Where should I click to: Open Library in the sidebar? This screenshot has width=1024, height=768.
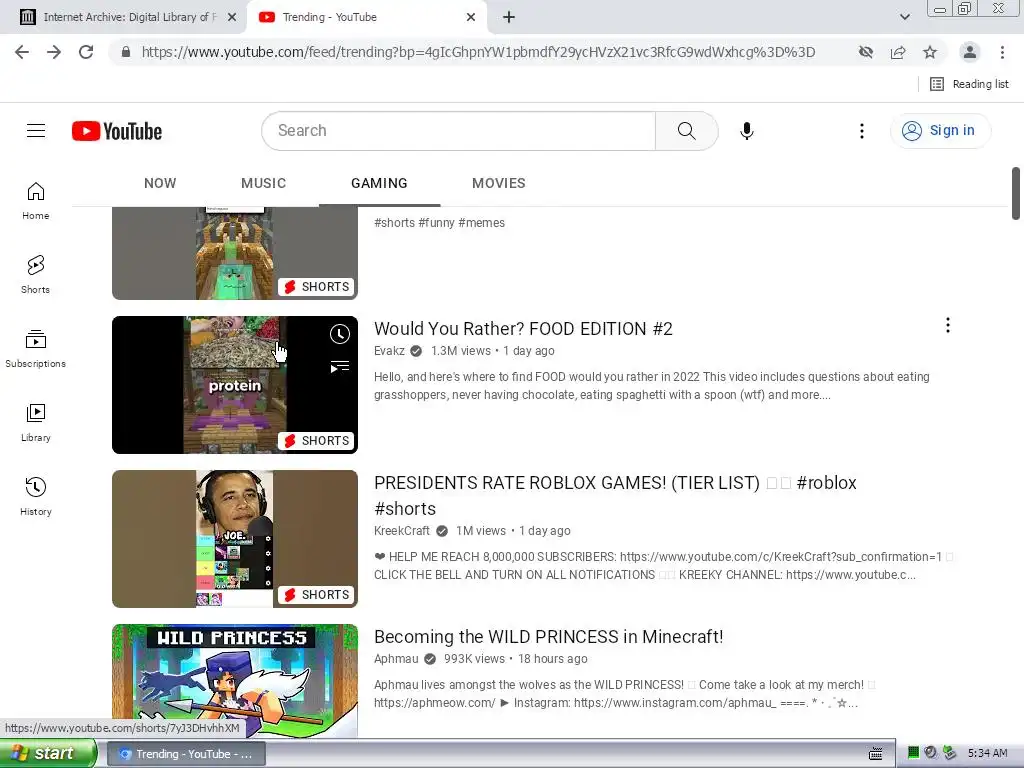tap(36, 423)
